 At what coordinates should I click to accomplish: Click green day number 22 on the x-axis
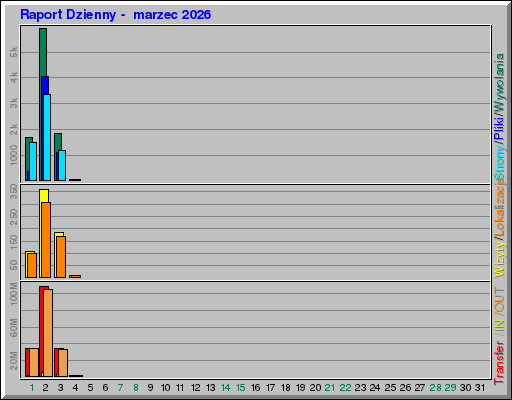(345, 388)
